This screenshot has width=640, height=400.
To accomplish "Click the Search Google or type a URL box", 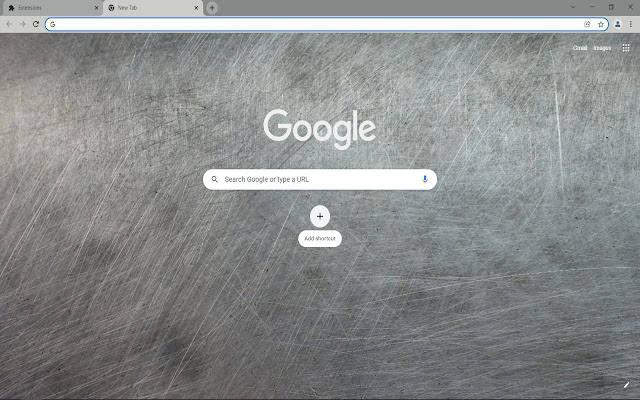I will click(x=320, y=179).
